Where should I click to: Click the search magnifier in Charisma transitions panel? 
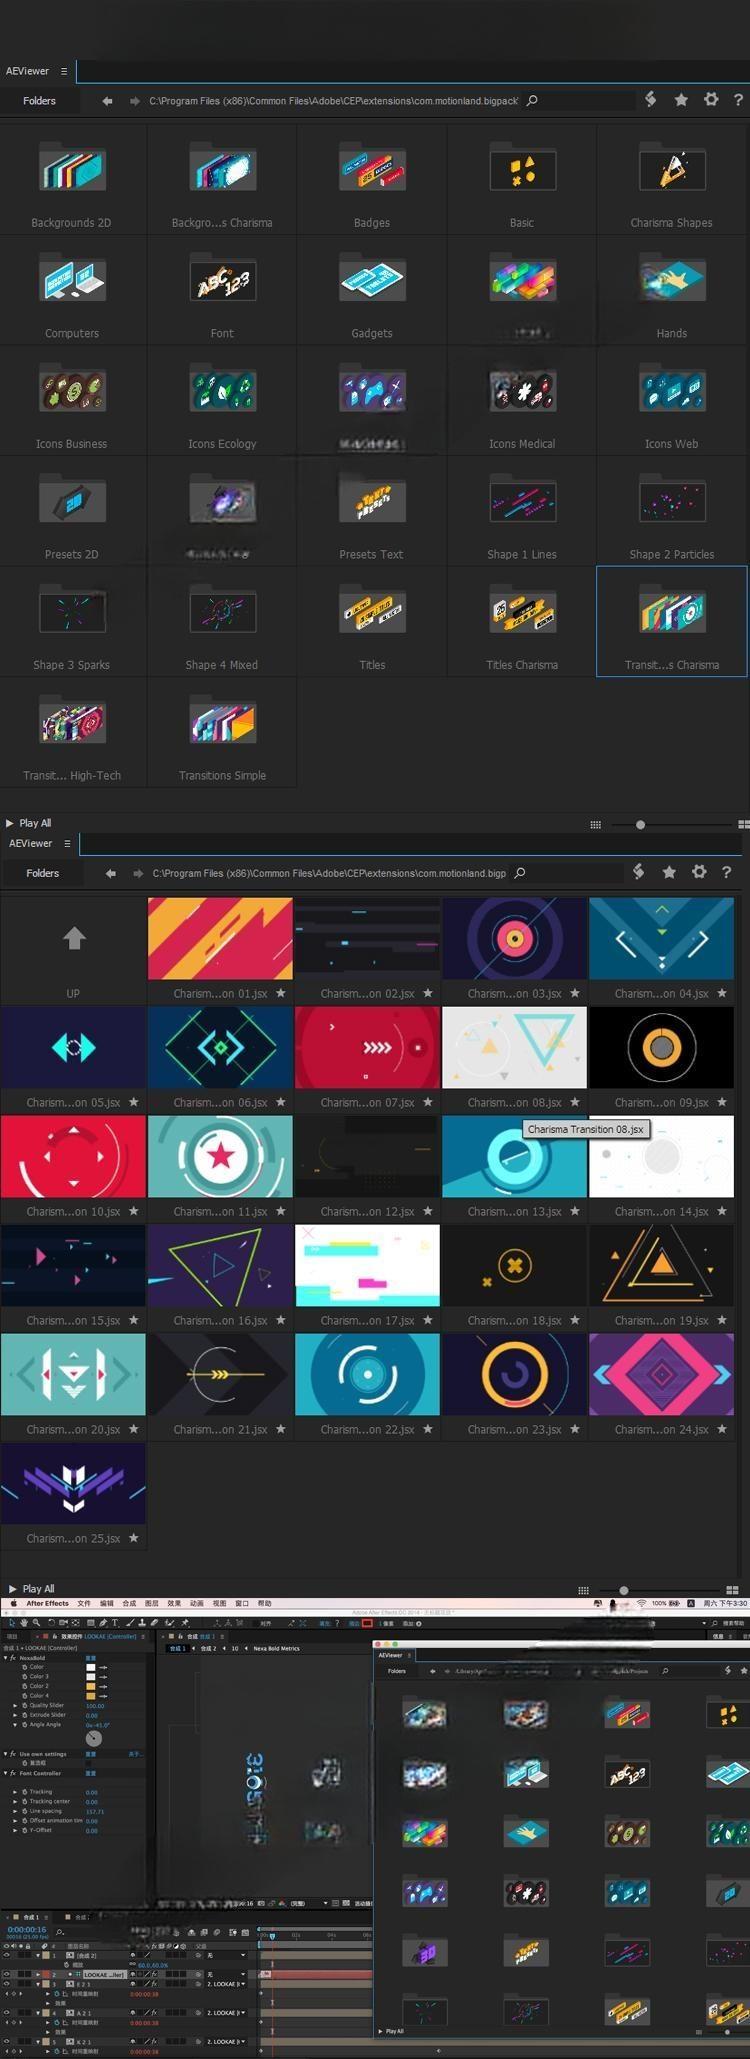click(520, 873)
